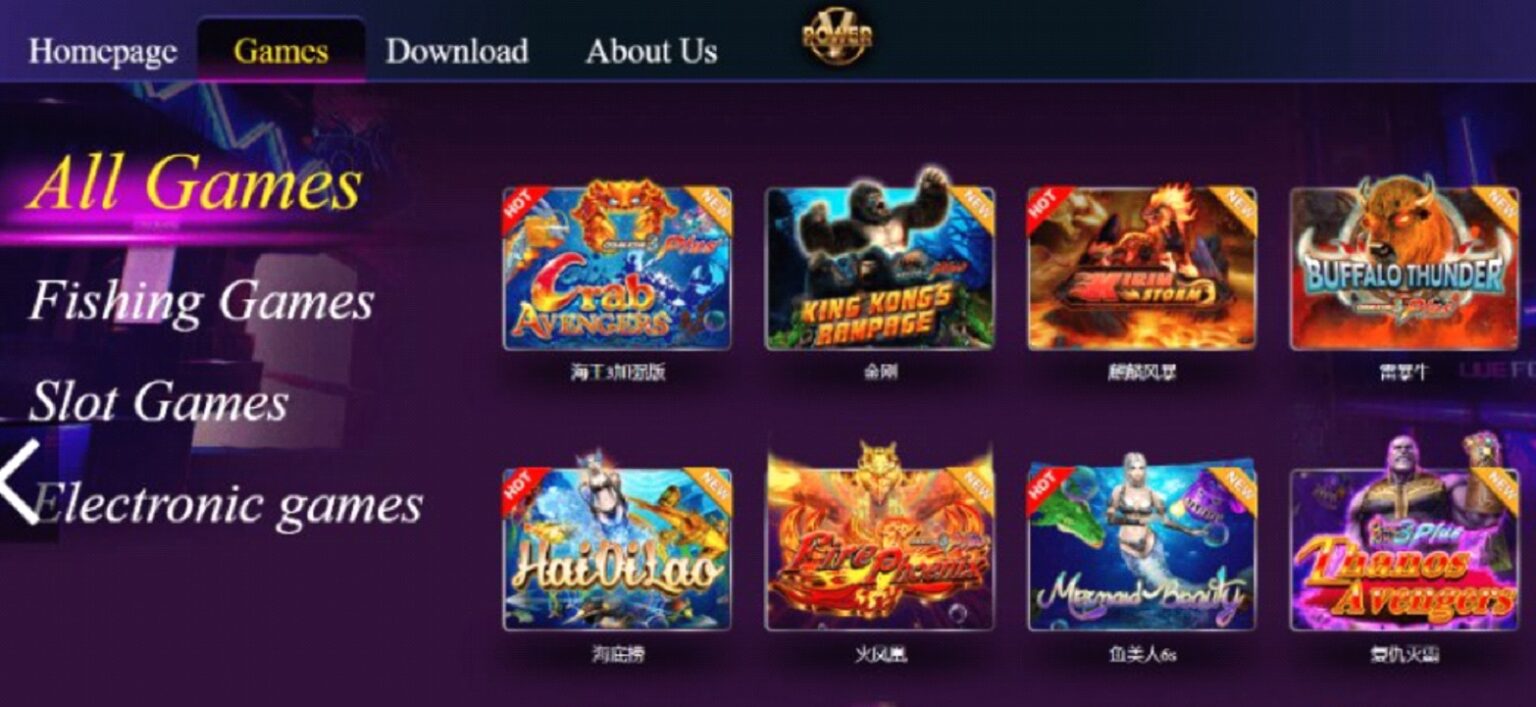
Task: Click the left arrow chevron on sidebar
Action: tap(20, 482)
